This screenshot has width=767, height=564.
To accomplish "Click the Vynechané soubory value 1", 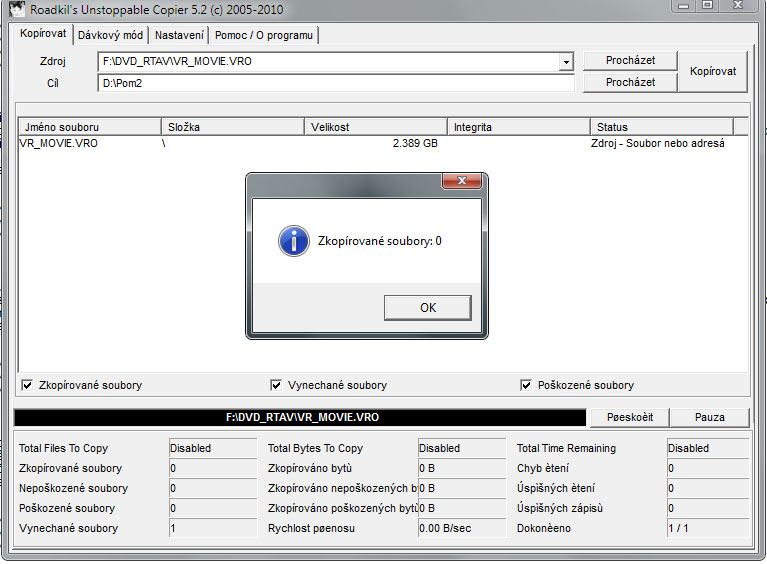I will [x=212, y=528].
